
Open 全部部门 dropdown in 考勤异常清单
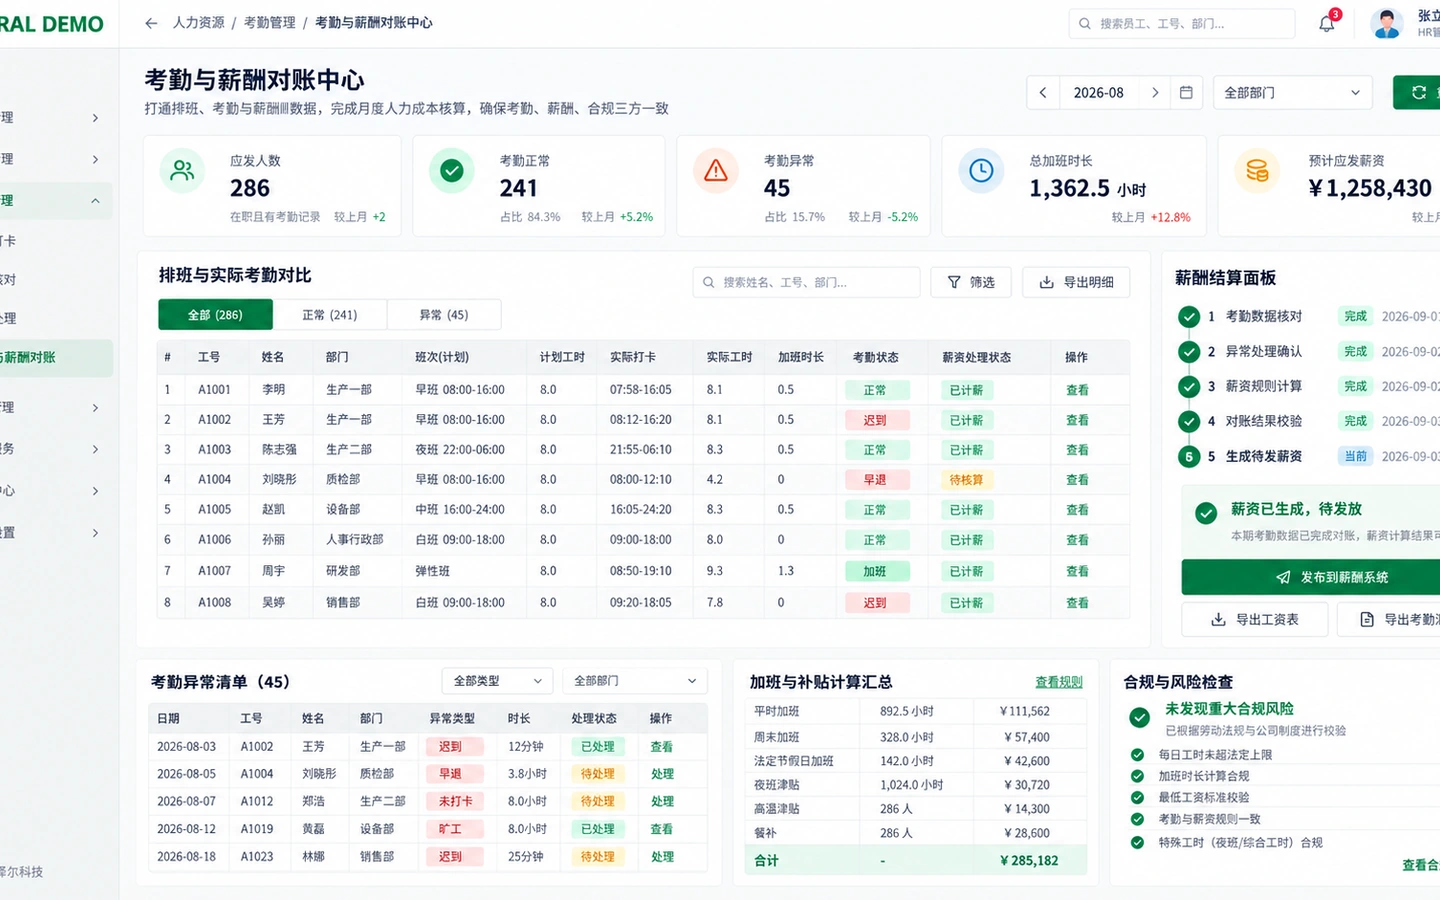(635, 681)
